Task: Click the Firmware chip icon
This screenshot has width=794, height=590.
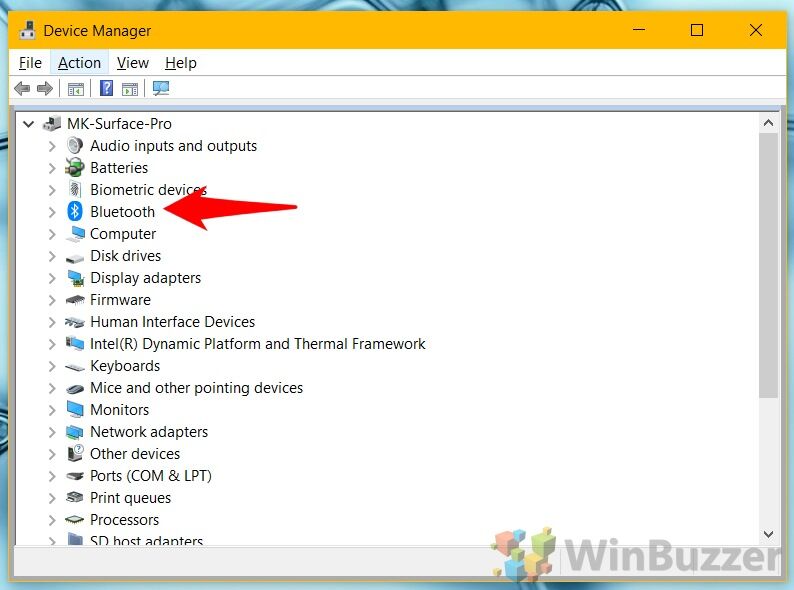Action: tap(75, 300)
